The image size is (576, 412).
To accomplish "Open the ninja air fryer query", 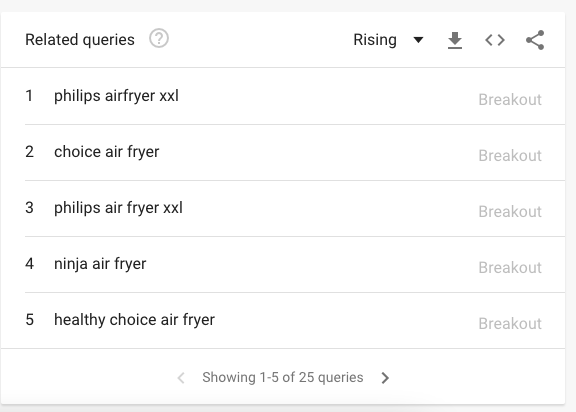I will [x=100, y=264].
